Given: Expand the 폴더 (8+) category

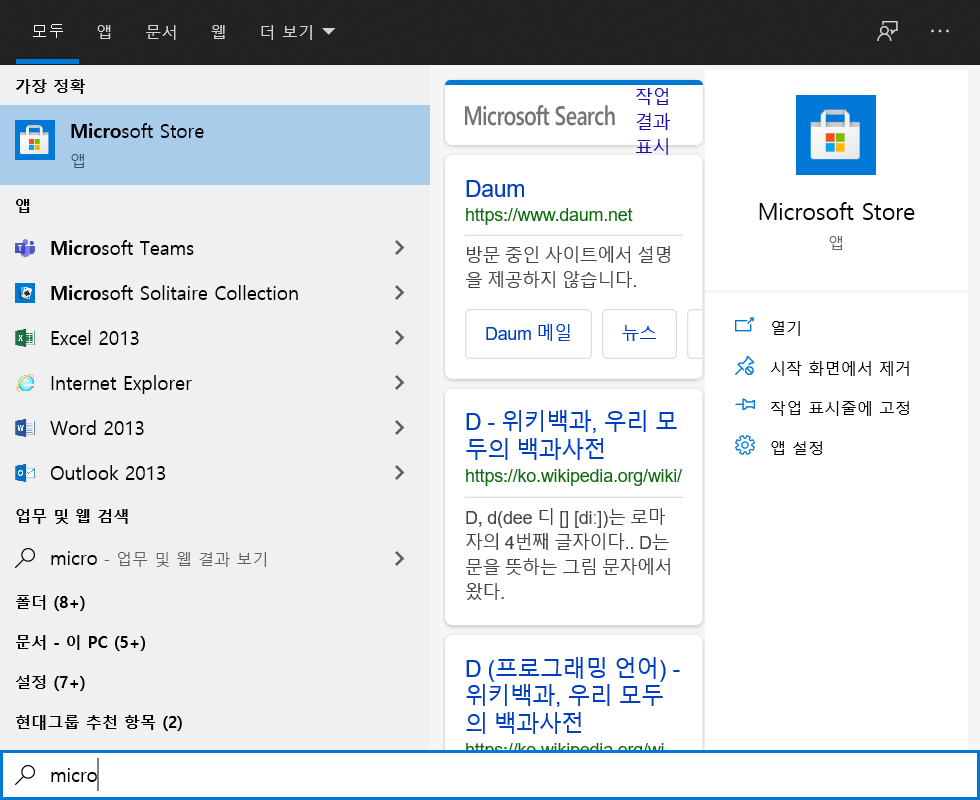Looking at the screenshot, I should 50,602.
